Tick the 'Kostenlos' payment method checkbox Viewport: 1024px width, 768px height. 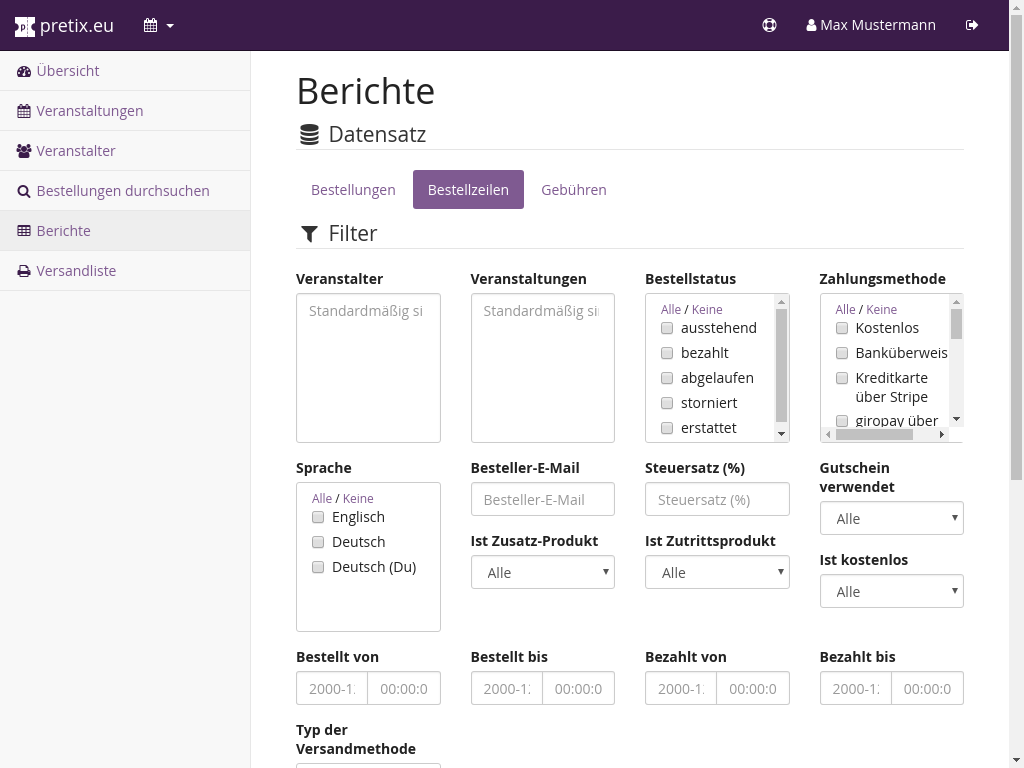tap(842, 328)
